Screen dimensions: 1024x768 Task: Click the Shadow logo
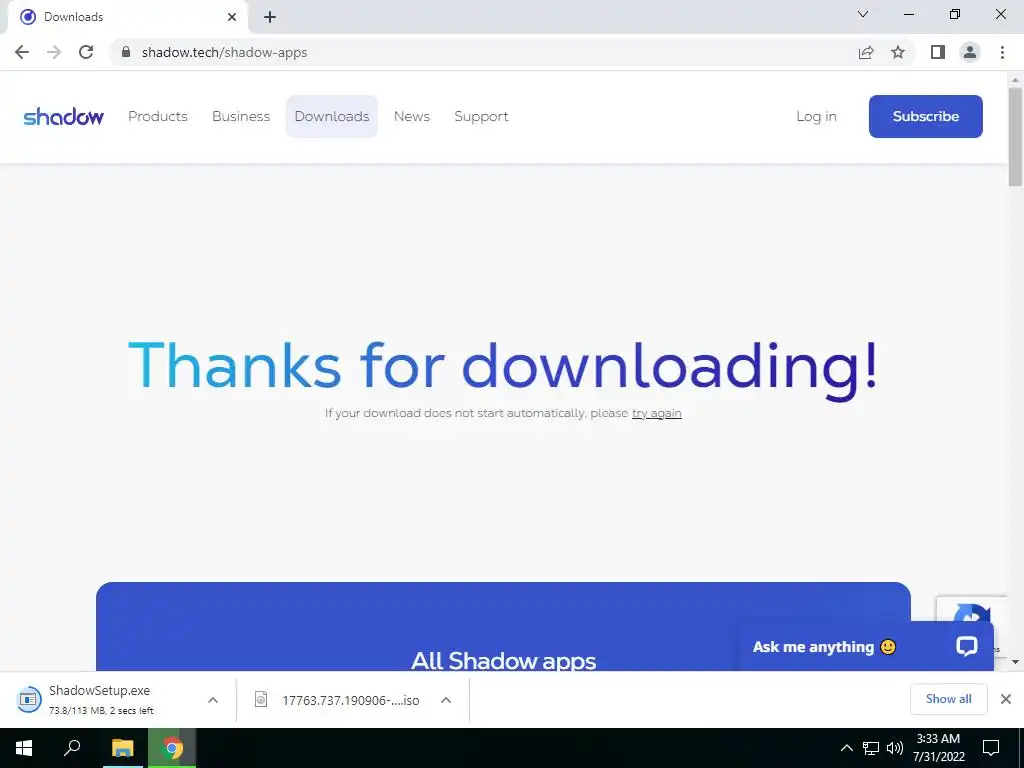point(63,116)
